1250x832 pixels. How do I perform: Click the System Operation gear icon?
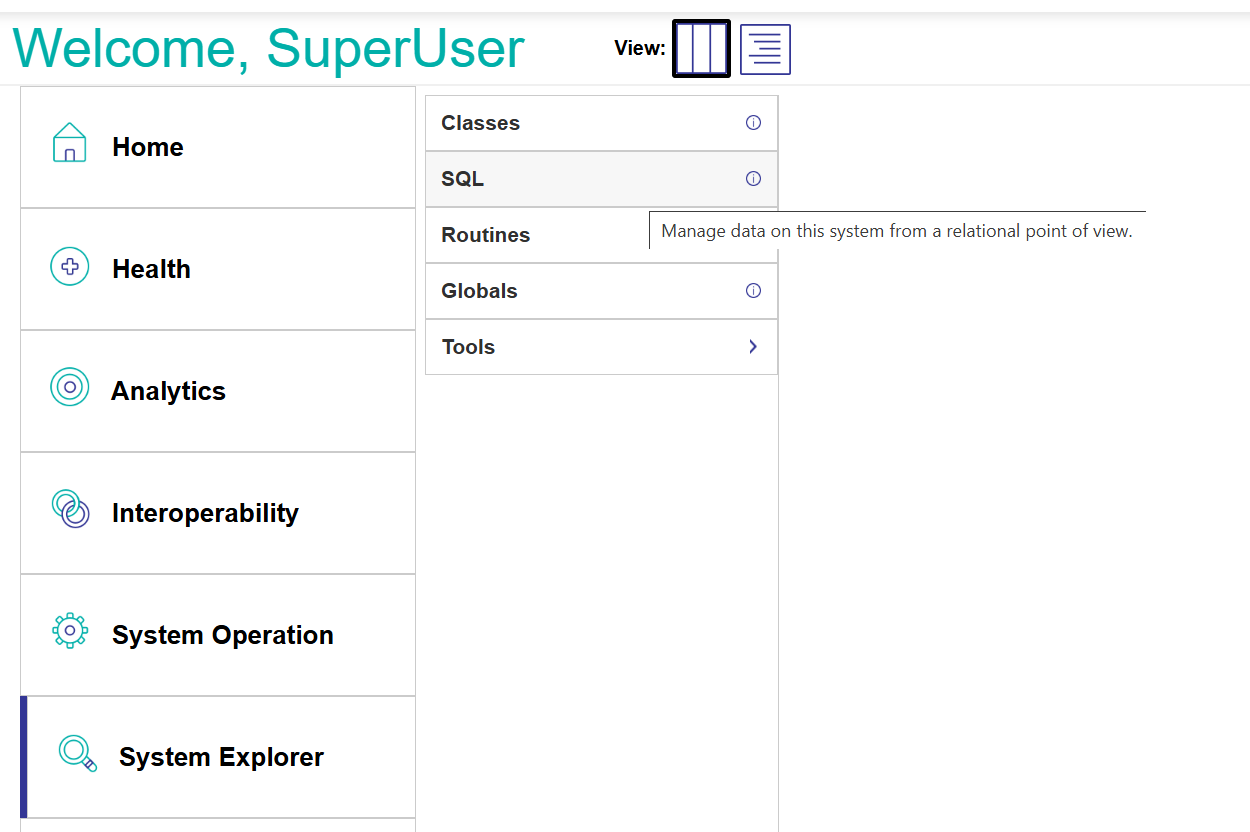(x=69, y=631)
